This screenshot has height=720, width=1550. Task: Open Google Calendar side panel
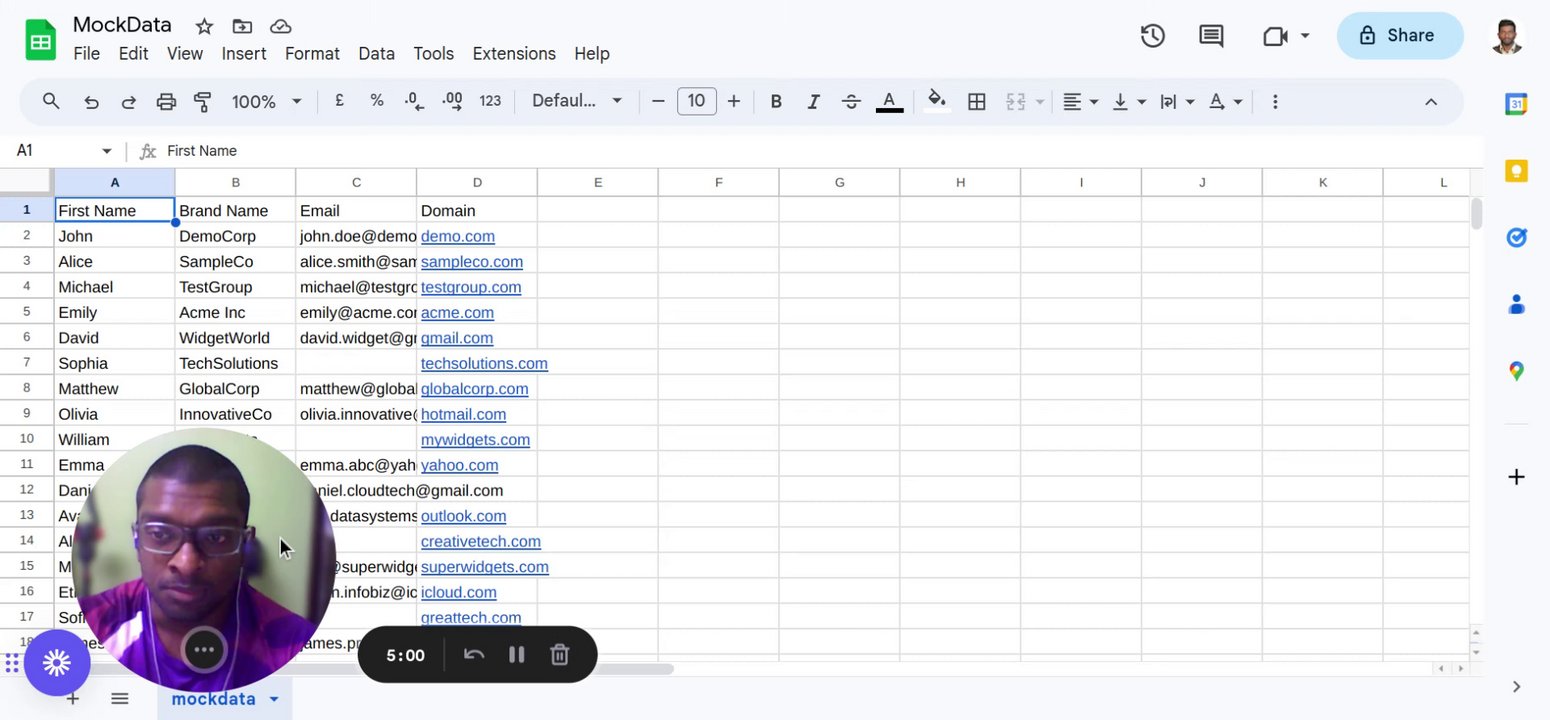click(1516, 104)
